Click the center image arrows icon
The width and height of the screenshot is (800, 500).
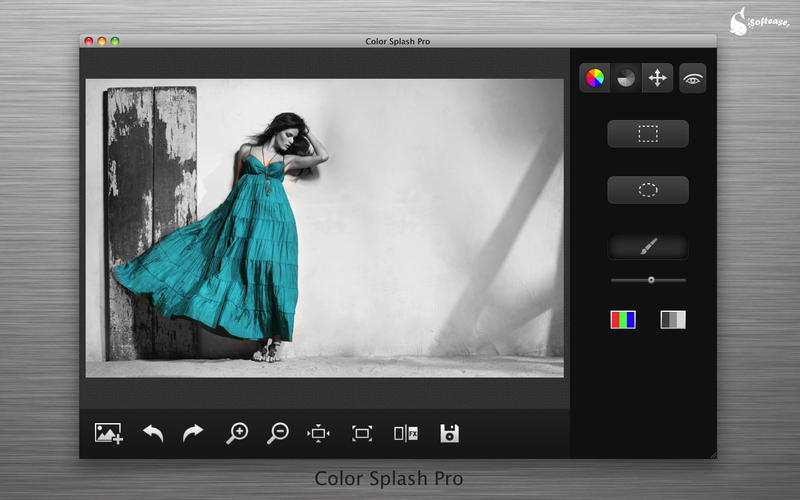319,433
